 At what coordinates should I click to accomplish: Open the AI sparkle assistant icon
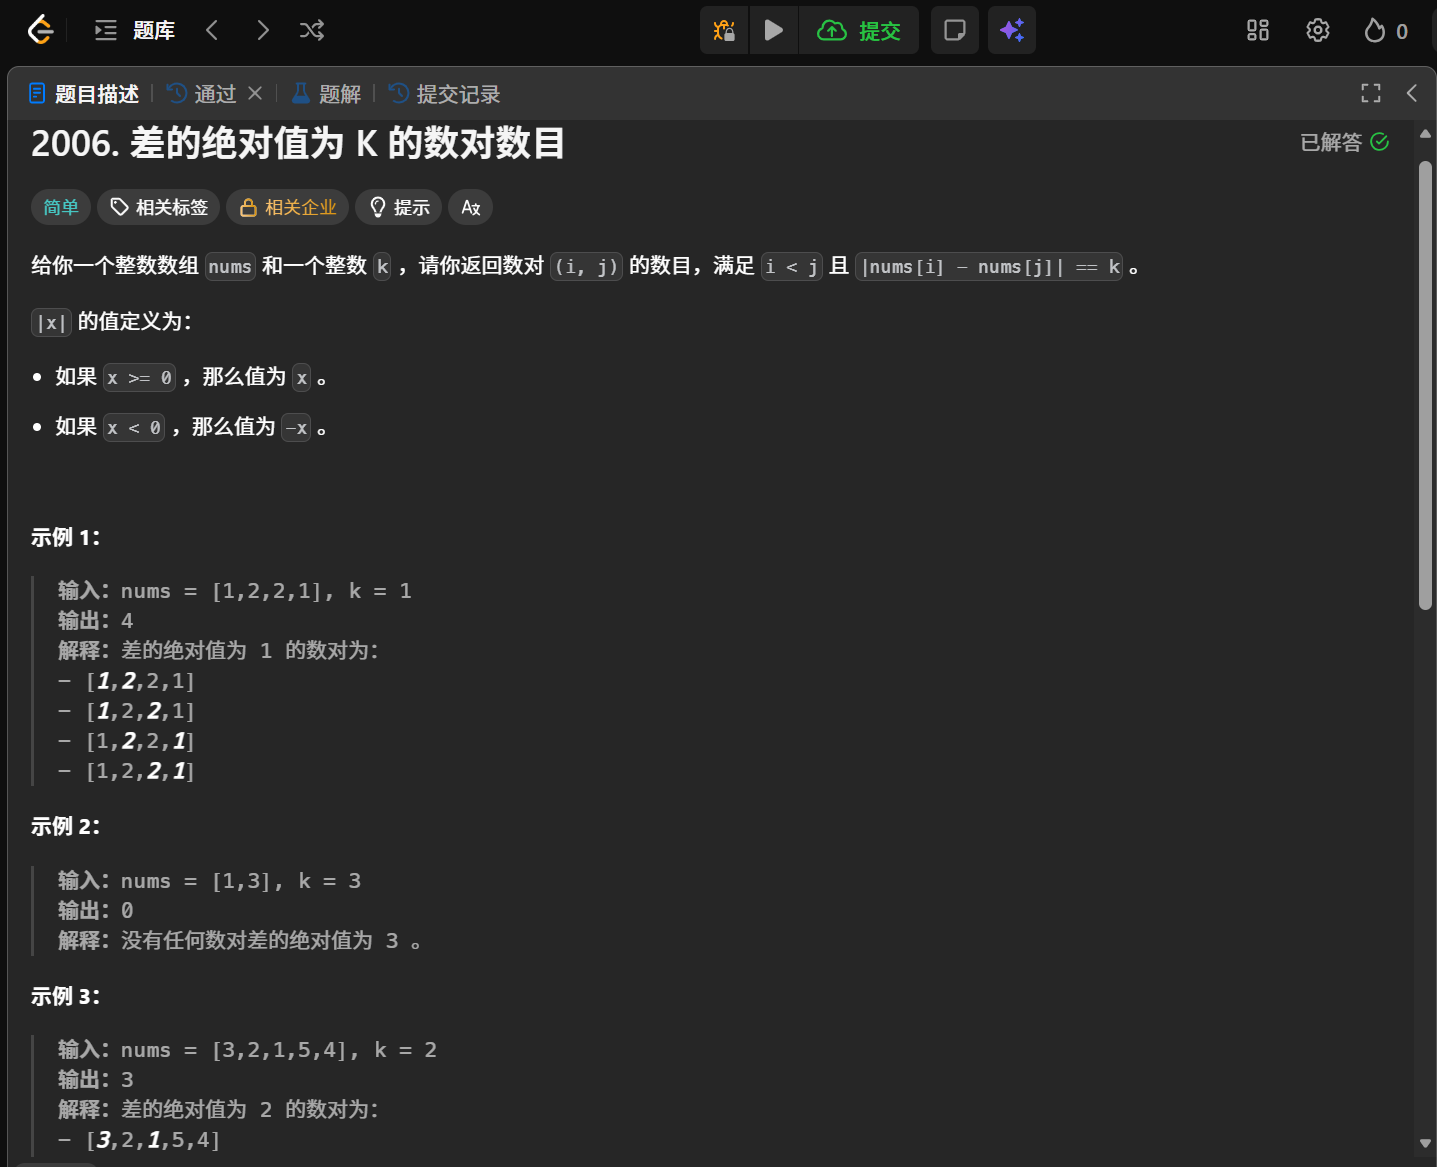coord(1012,30)
